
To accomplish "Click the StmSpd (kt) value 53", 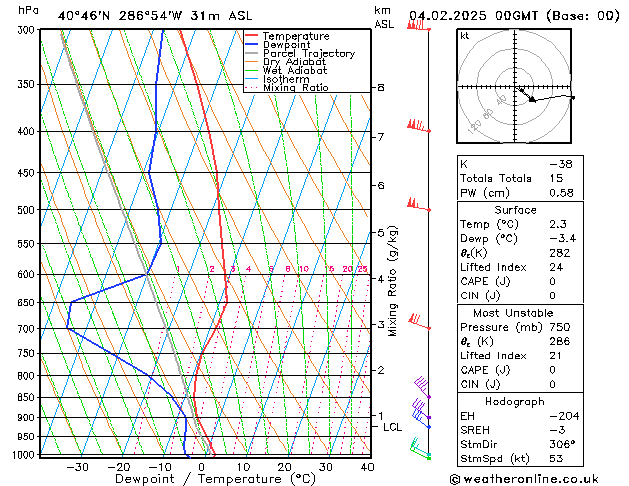I will coord(556,459).
